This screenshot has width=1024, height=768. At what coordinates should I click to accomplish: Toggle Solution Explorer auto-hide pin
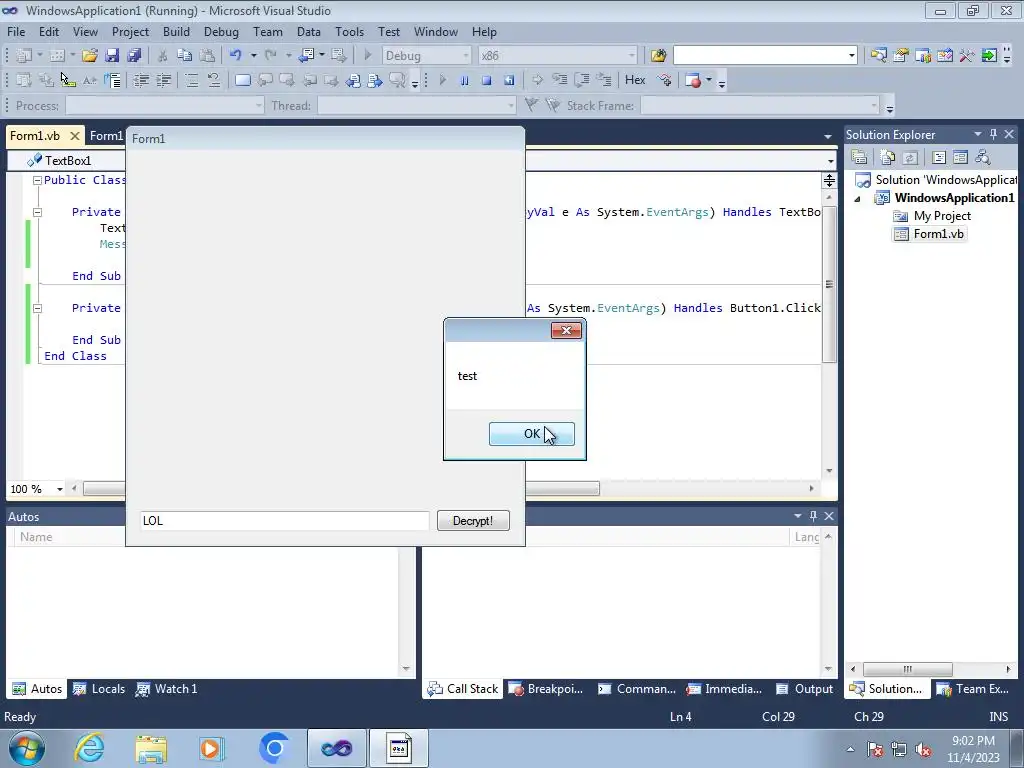(993, 134)
